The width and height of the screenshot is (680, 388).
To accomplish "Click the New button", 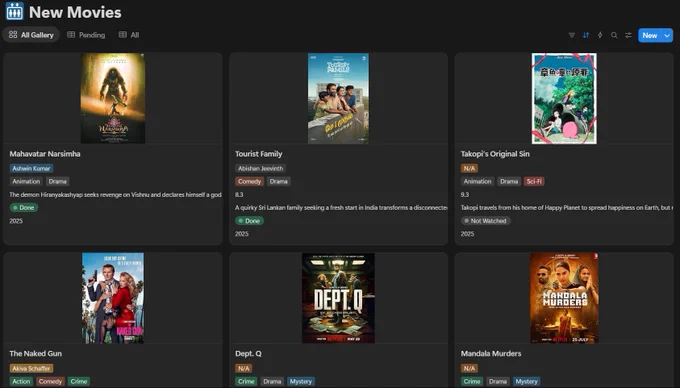I will [x=650, y=36].
